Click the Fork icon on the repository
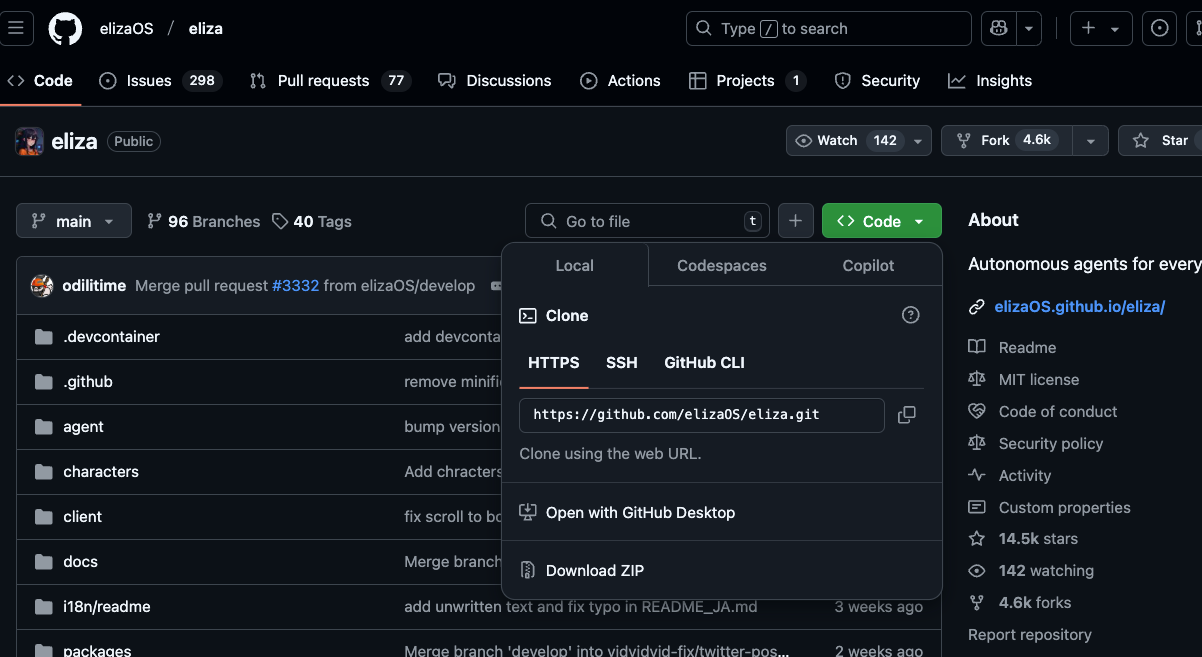 965,140
